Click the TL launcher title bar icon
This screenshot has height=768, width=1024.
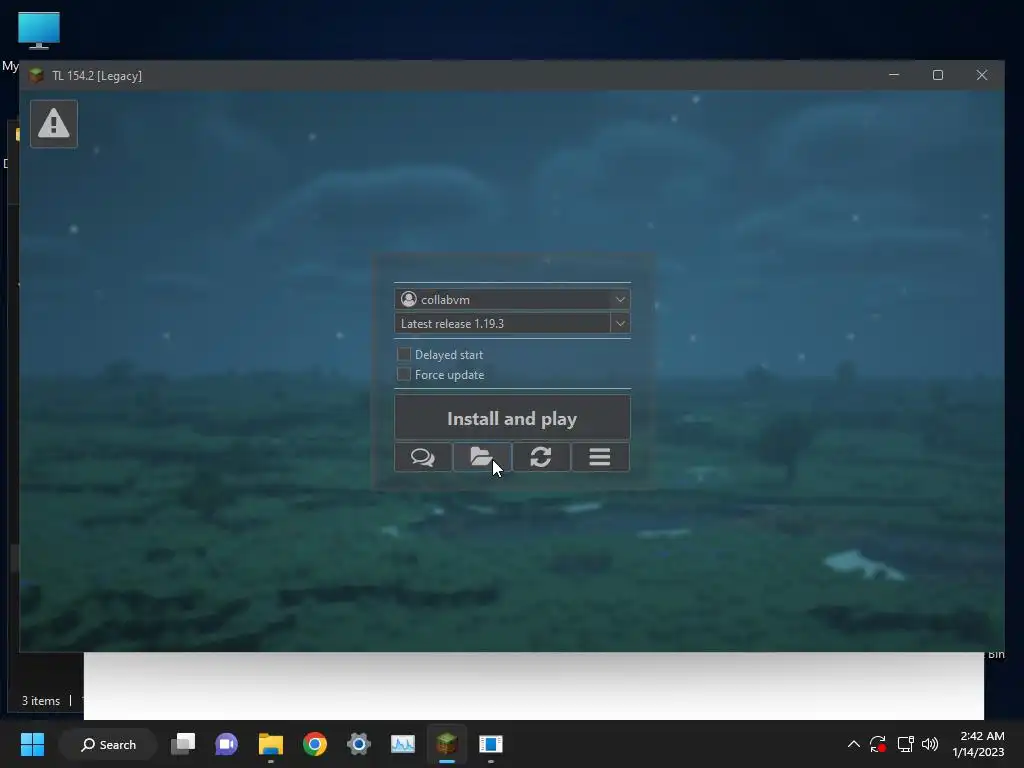tap(37, 75)
